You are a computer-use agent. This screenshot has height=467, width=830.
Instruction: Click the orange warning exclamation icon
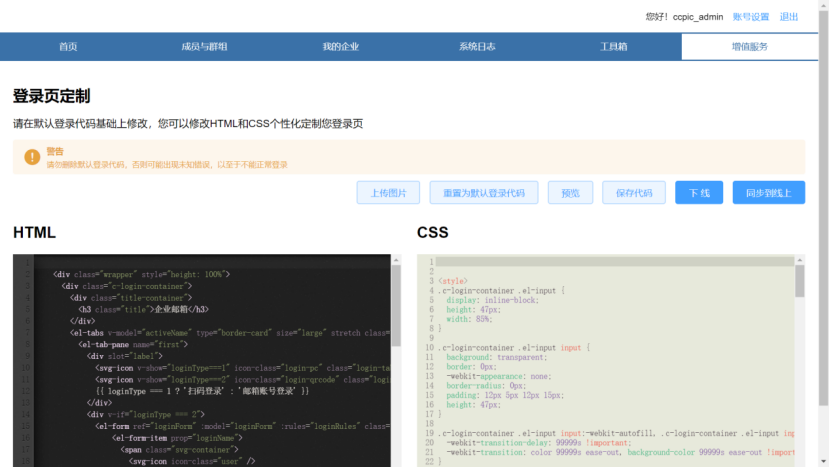coord(32,157)
